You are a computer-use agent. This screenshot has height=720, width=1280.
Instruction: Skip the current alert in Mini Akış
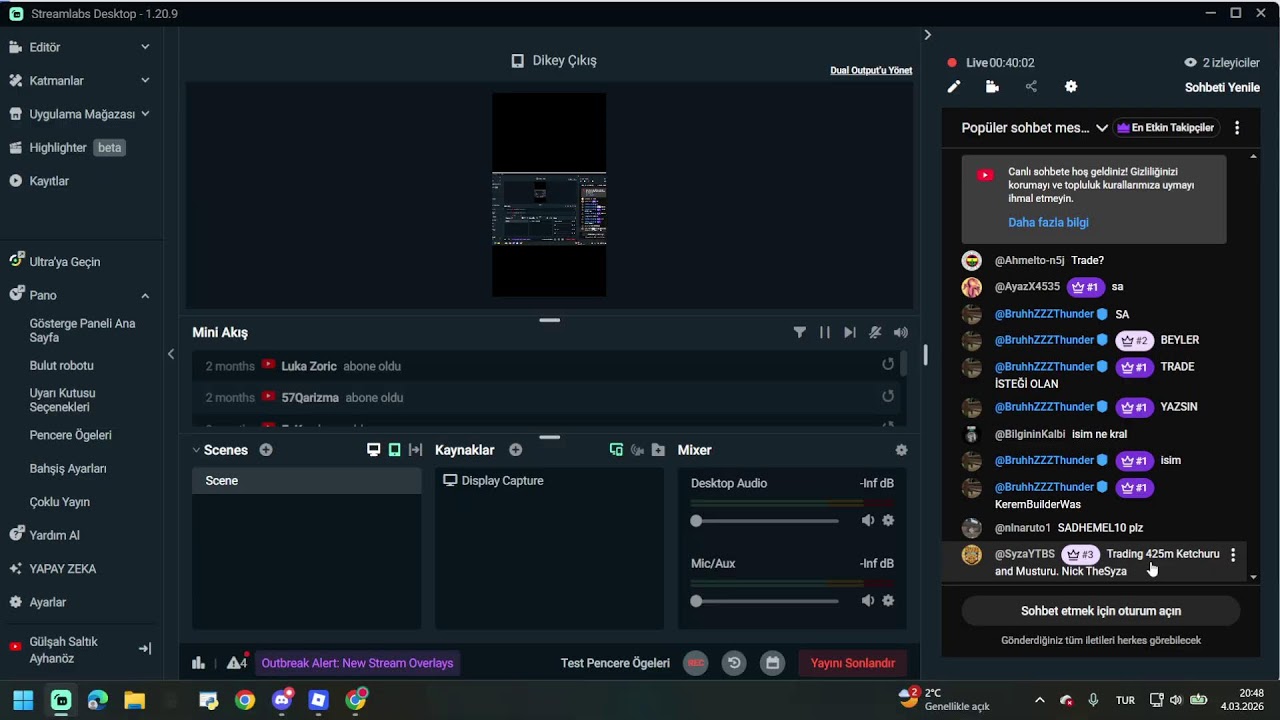(x=850, y=332)
